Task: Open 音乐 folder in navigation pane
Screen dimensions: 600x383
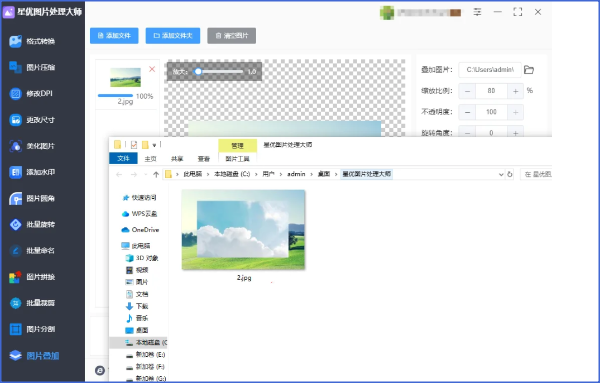Action: tap(137, 318)
